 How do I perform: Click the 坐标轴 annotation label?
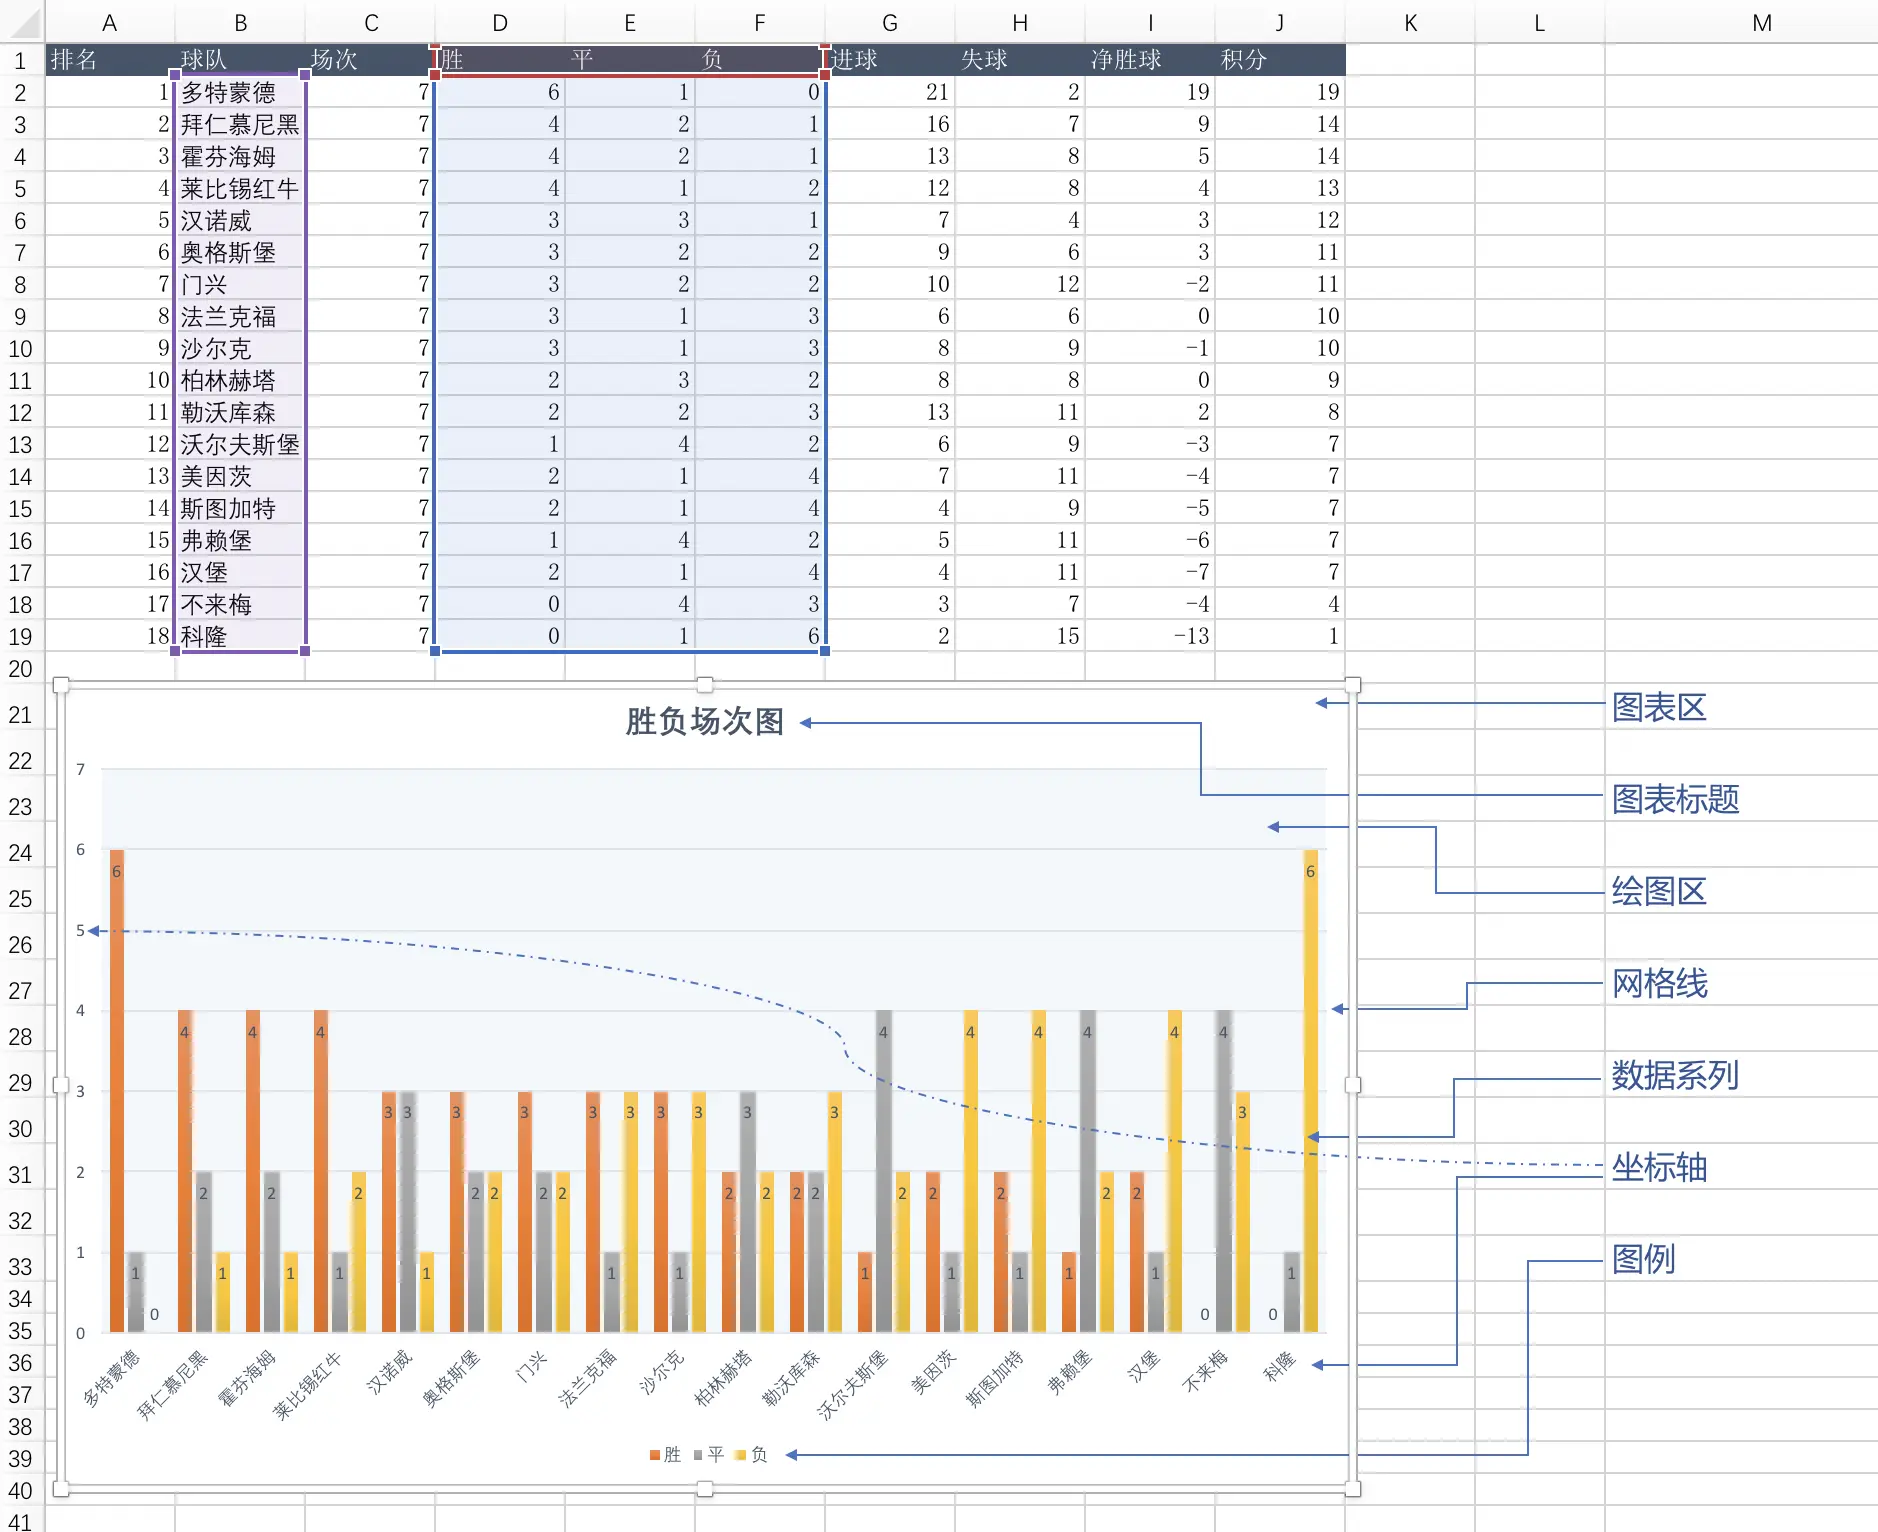pyautogui.click(x=1659, y=1167)
